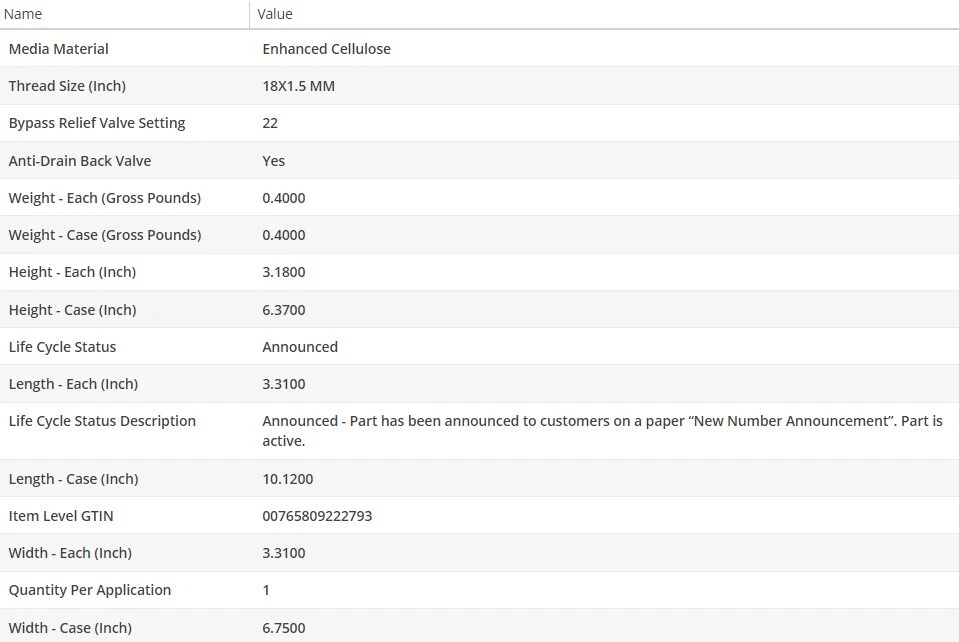The width and height of the screenshot is (959, 642).
Task: Click the GTIN number 00765809222793
Action: tap(317, 516)
